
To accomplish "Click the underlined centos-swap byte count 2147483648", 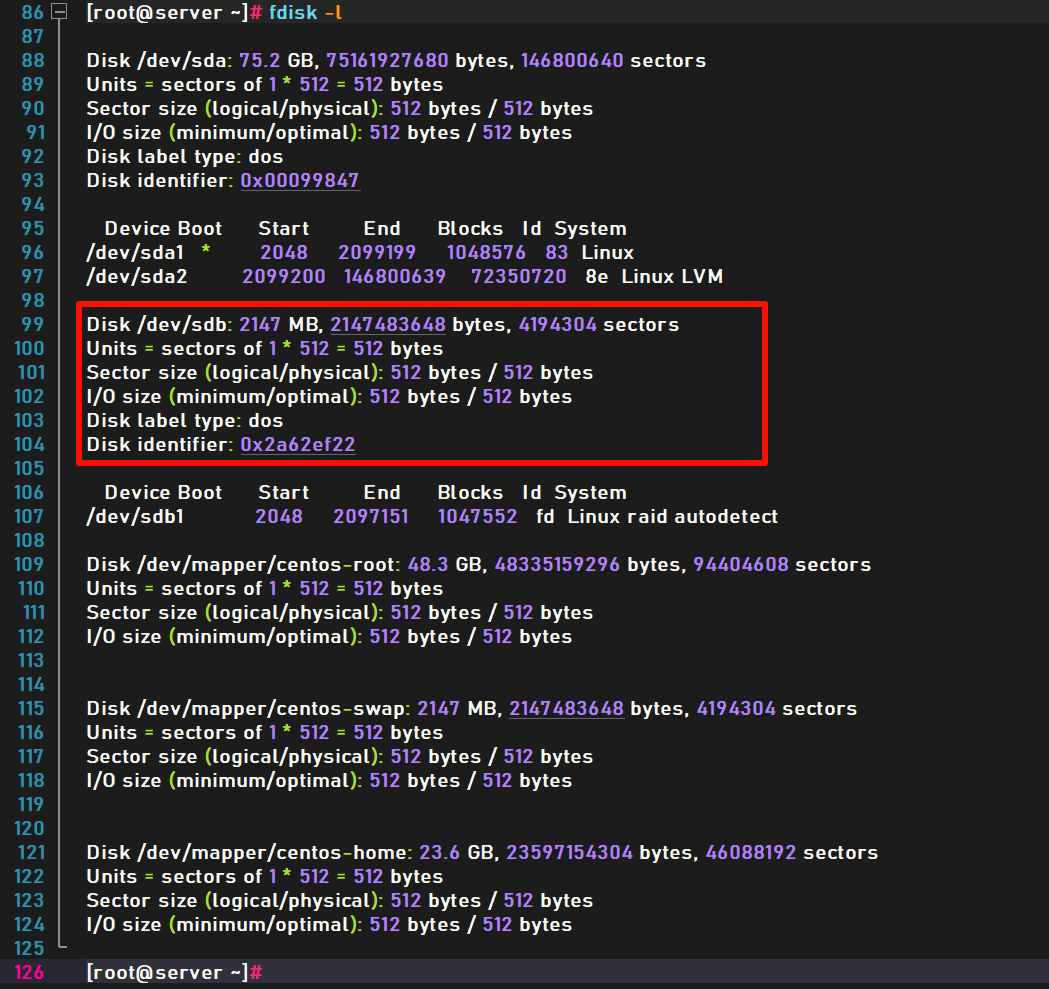I will 567,709.
